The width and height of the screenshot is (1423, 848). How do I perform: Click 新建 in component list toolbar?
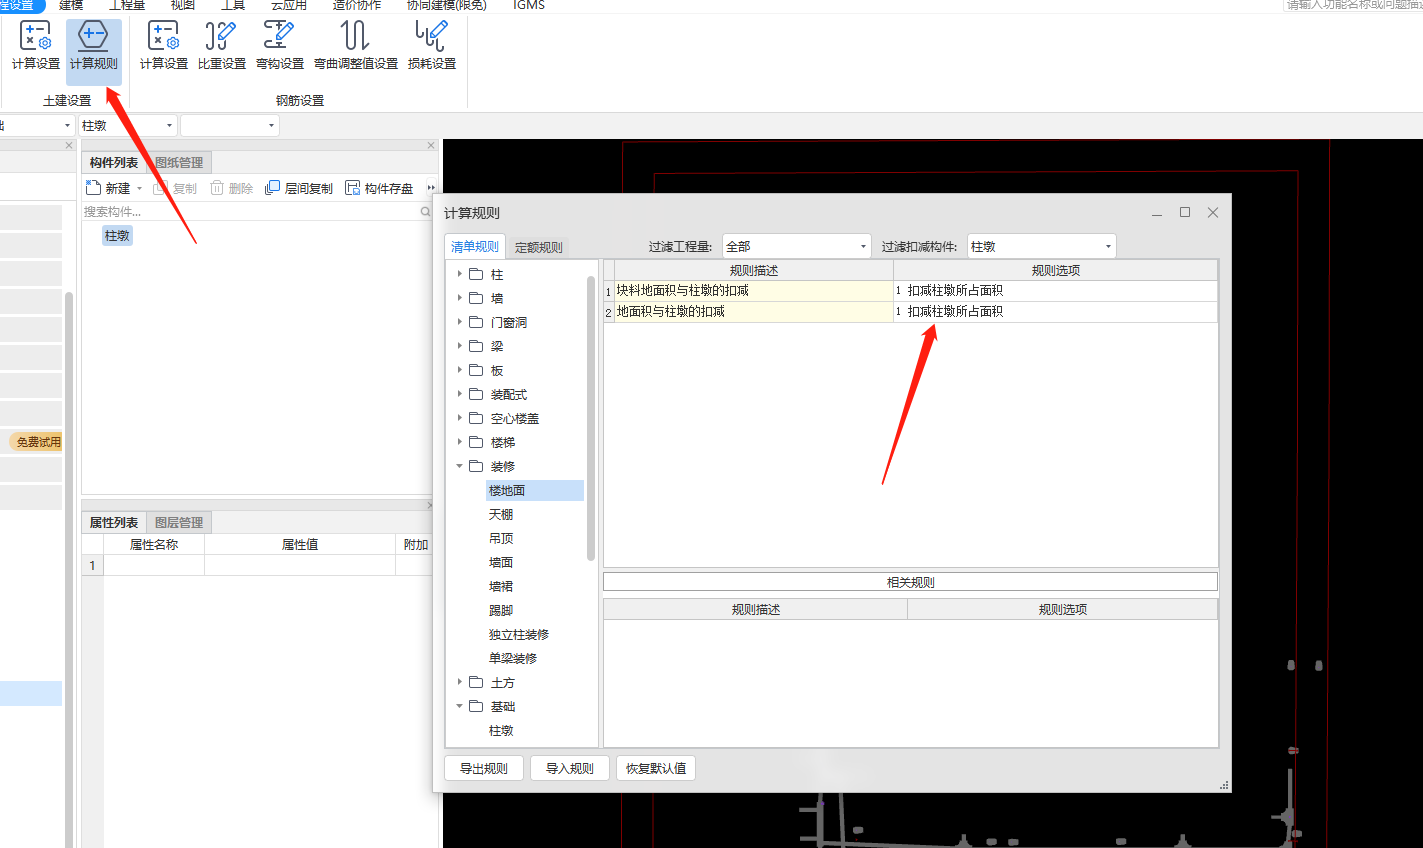coord(109,188)
